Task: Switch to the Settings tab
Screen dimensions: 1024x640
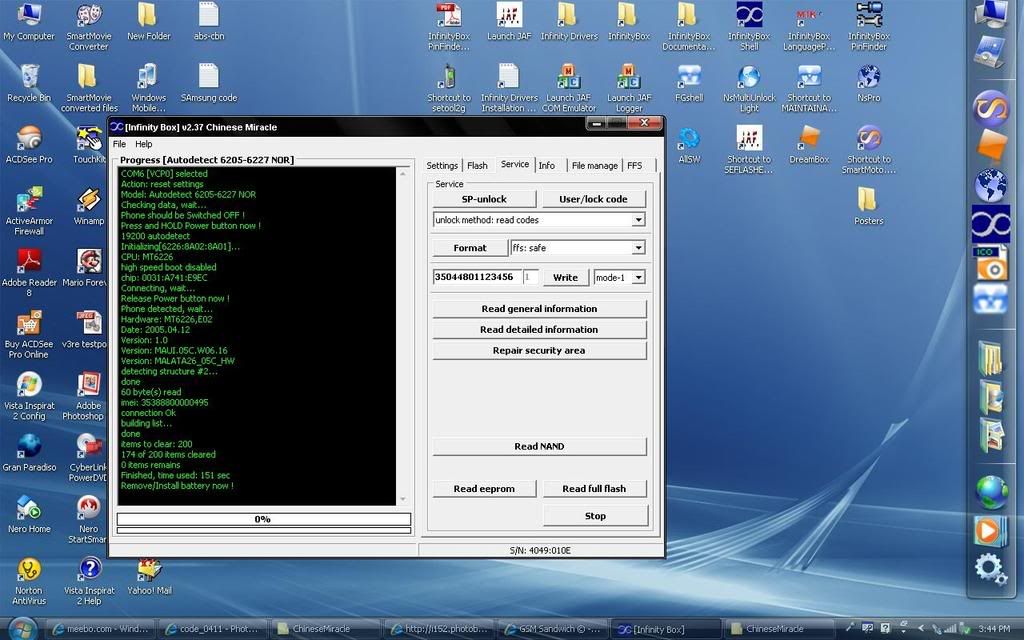Action: coord(442,166)
